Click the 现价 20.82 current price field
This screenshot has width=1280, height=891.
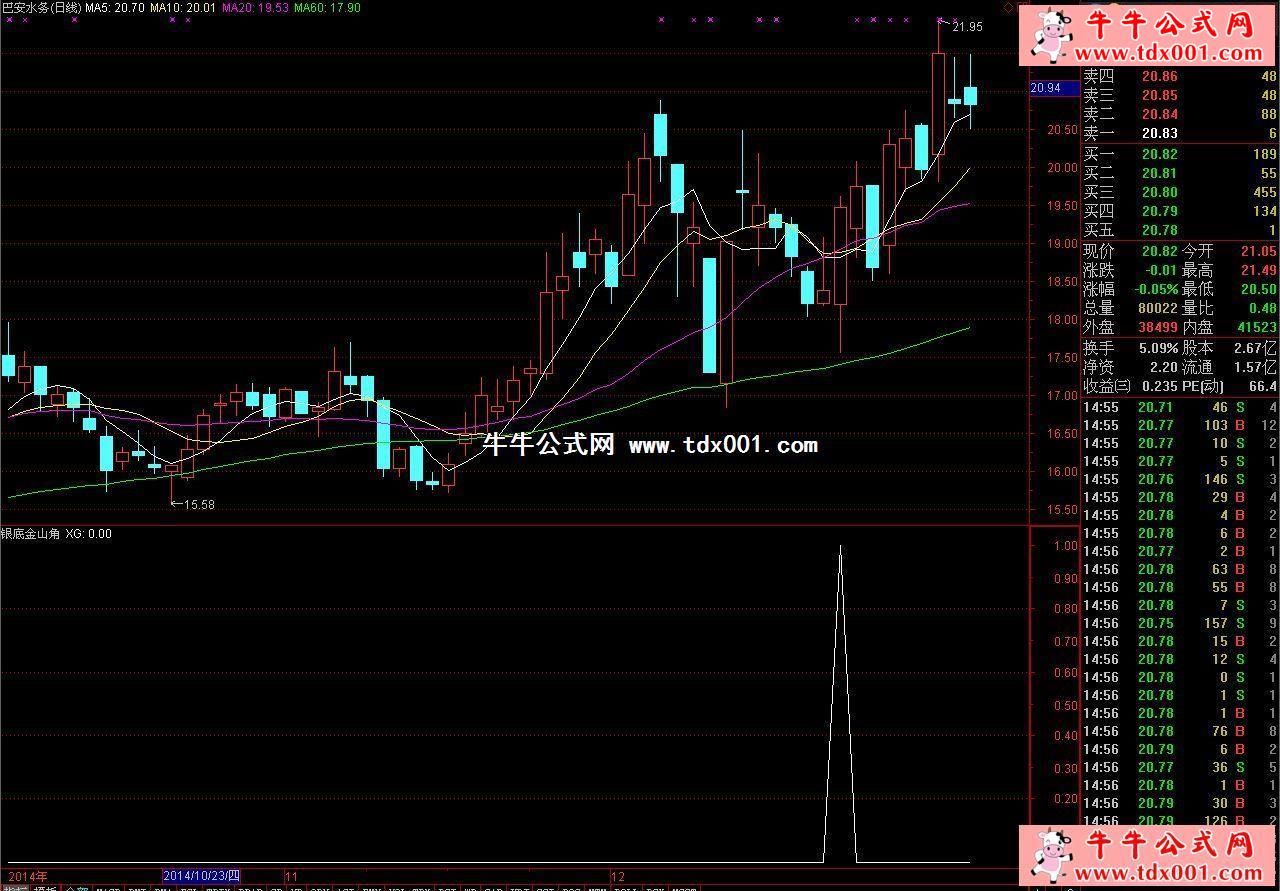1130,251
